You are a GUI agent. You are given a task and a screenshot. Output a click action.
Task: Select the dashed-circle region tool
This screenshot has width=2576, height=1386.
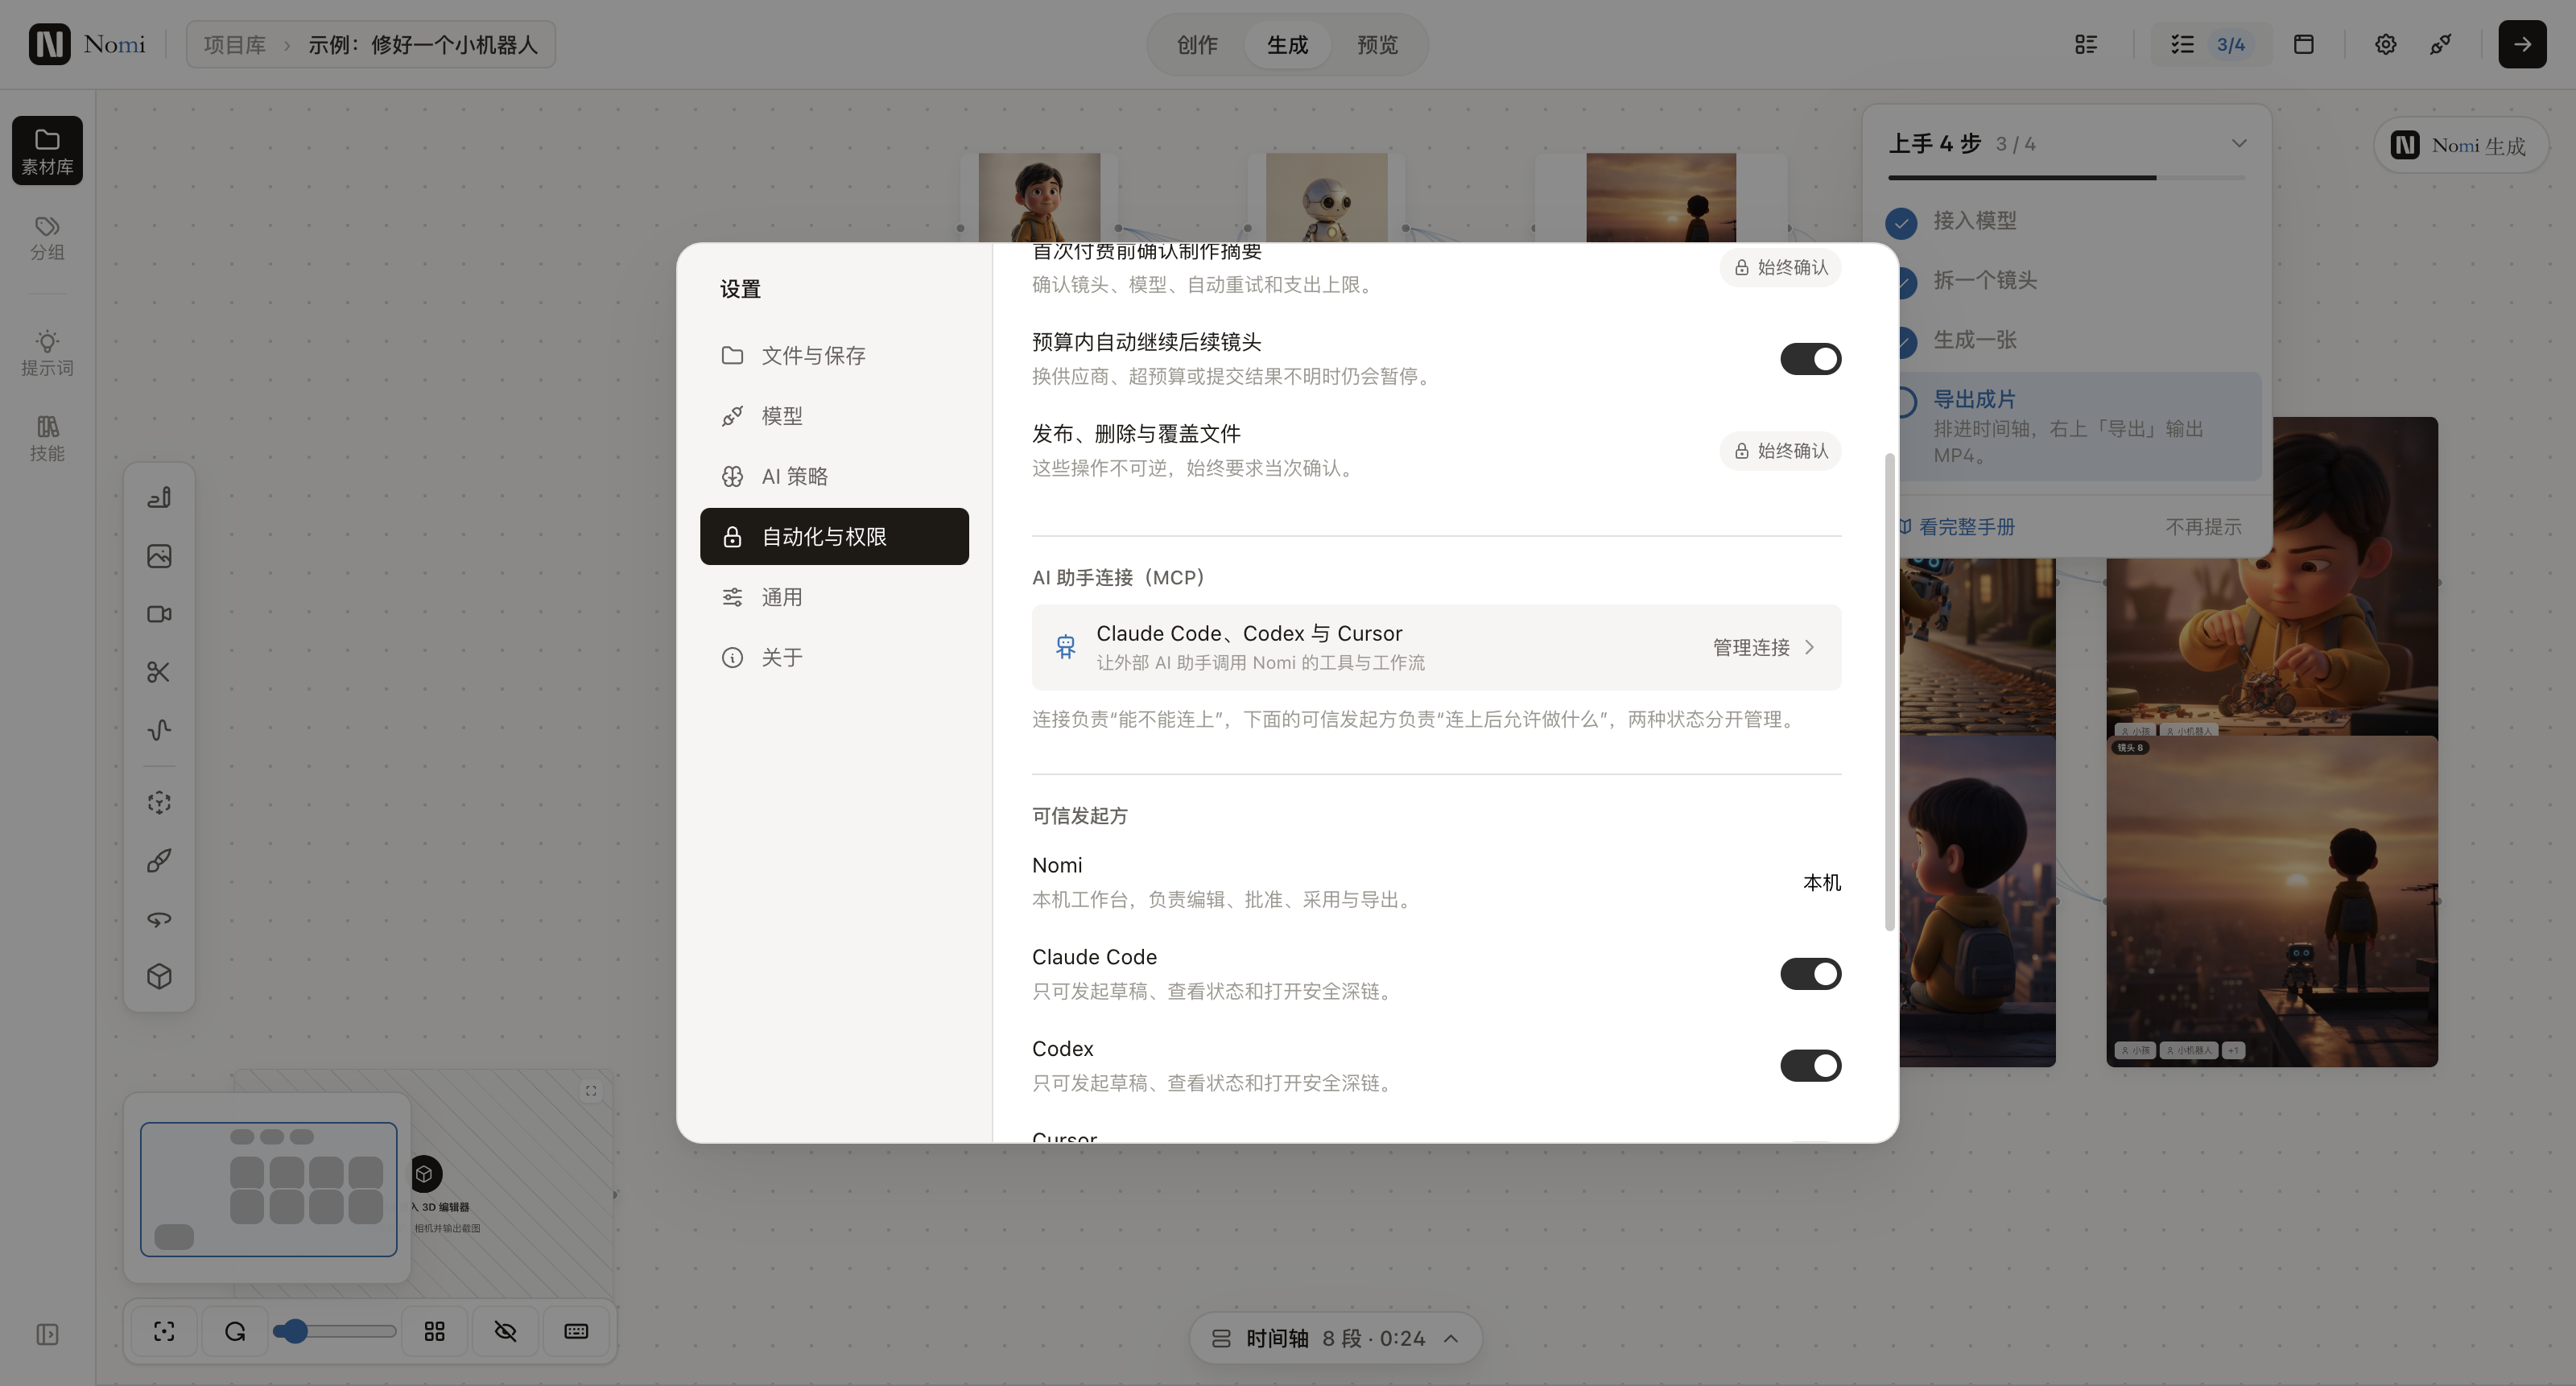pos(159,802)
